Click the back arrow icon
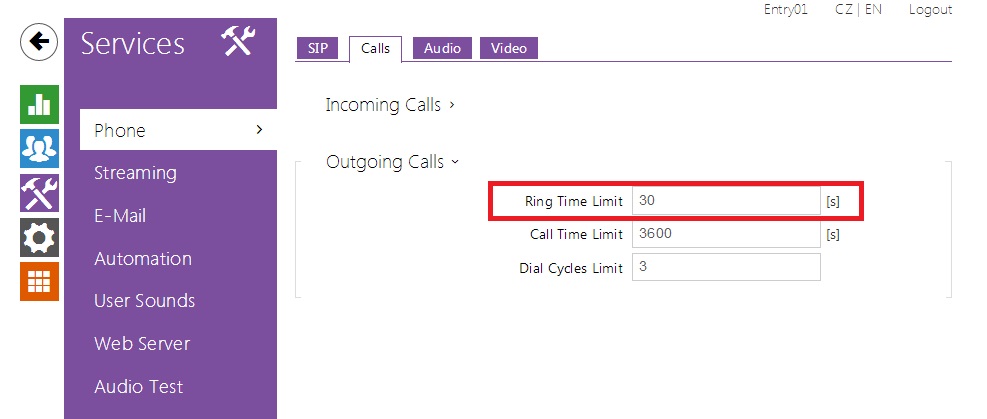Viewport: 987px width, 419px height. [38, 42]
